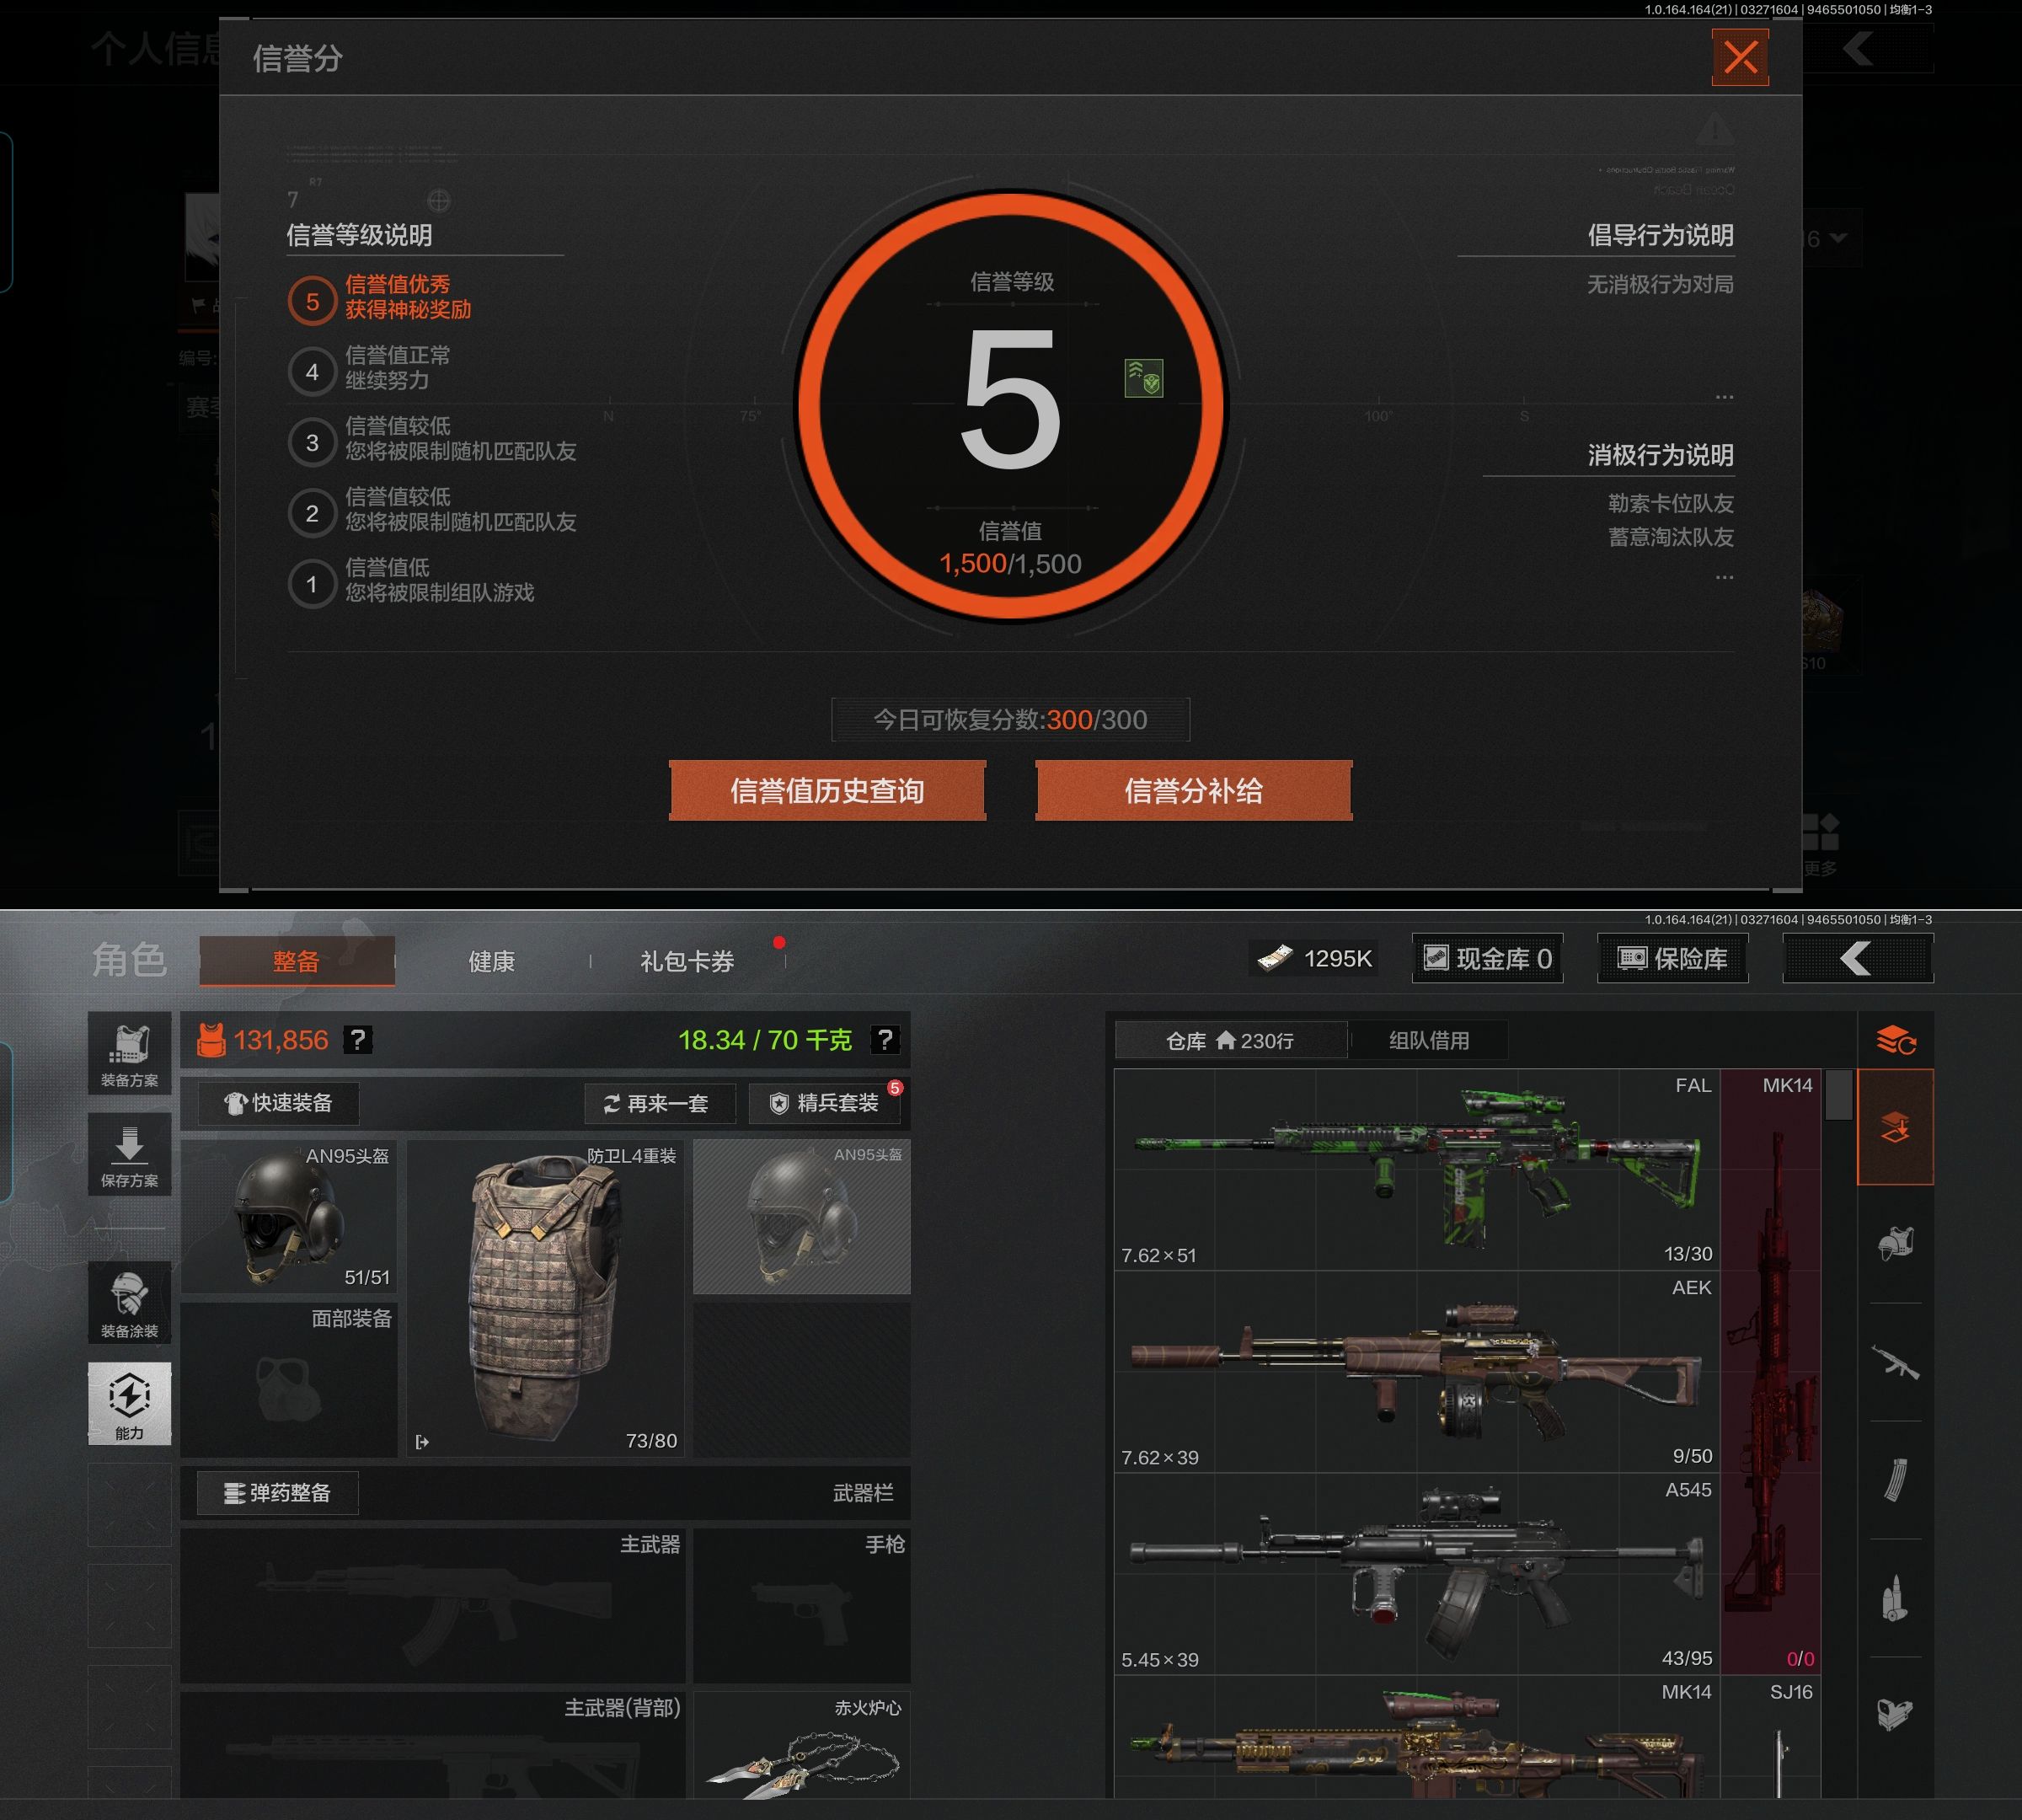Viewport: 2022px width, 1820px height.
Task: Filter warehouse by rifle weapons icon
Action: coord(1895,1362)
